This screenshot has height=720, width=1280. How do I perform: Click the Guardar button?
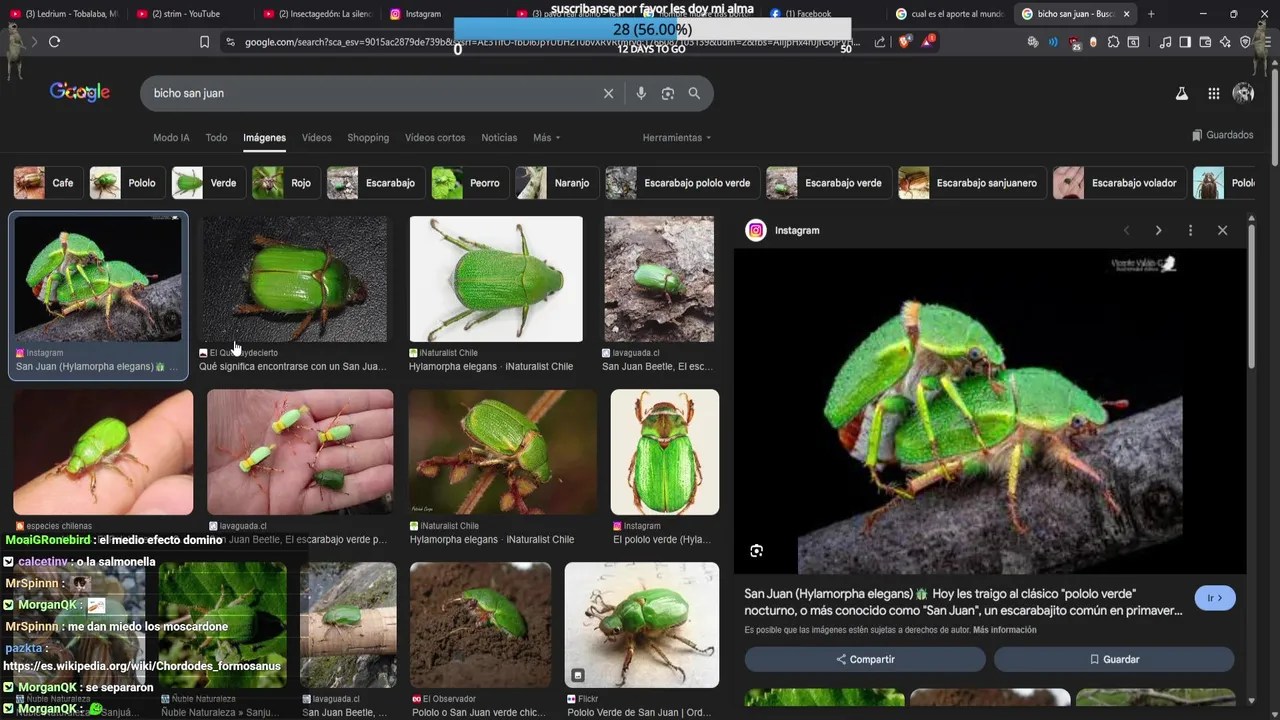point(1114,659)
